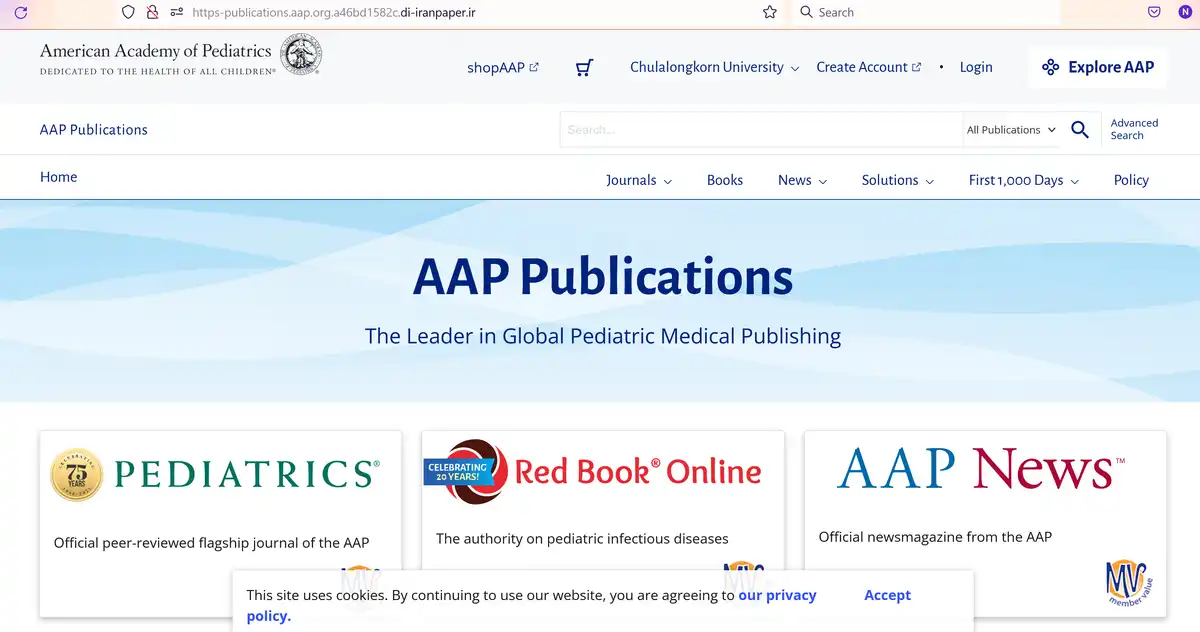Click the Pediatrics 75 Years gold badge
Image resolution: width=1200 pixels, height=632 pixels.
(77, 474)
